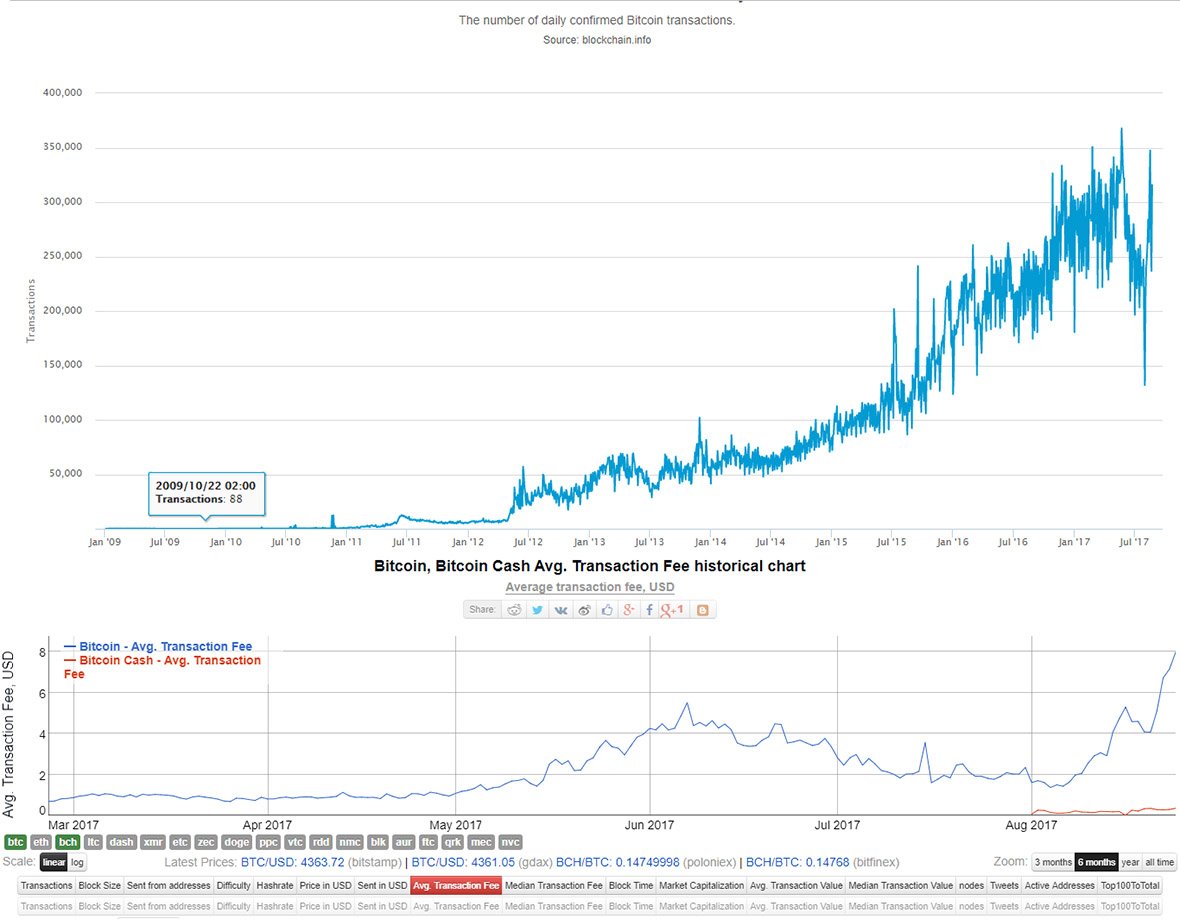Toggle the bch coin tag
This screenshot has height=919, width=1180.
[68, 842]
